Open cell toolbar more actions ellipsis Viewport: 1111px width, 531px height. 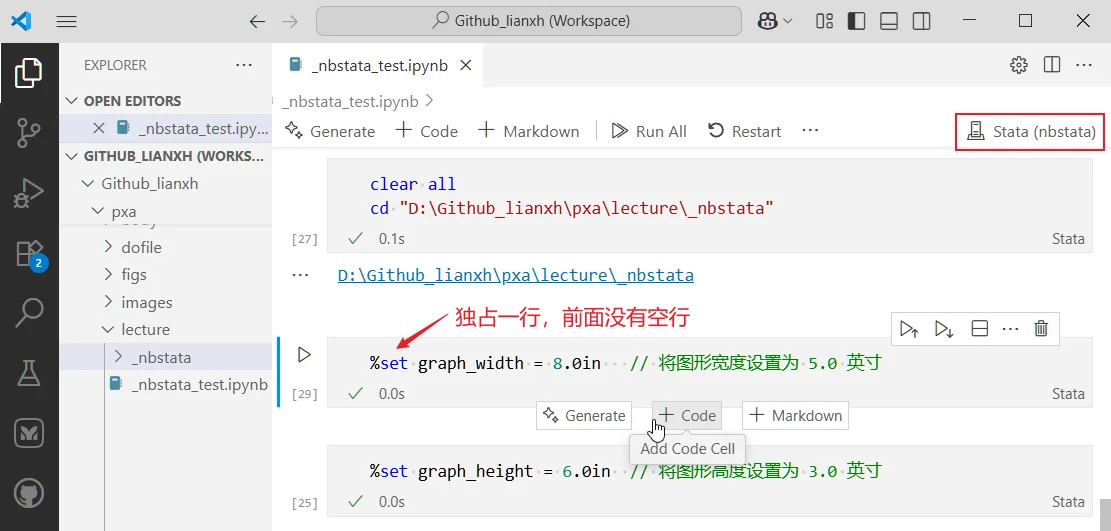click(x=1010, y=329)
